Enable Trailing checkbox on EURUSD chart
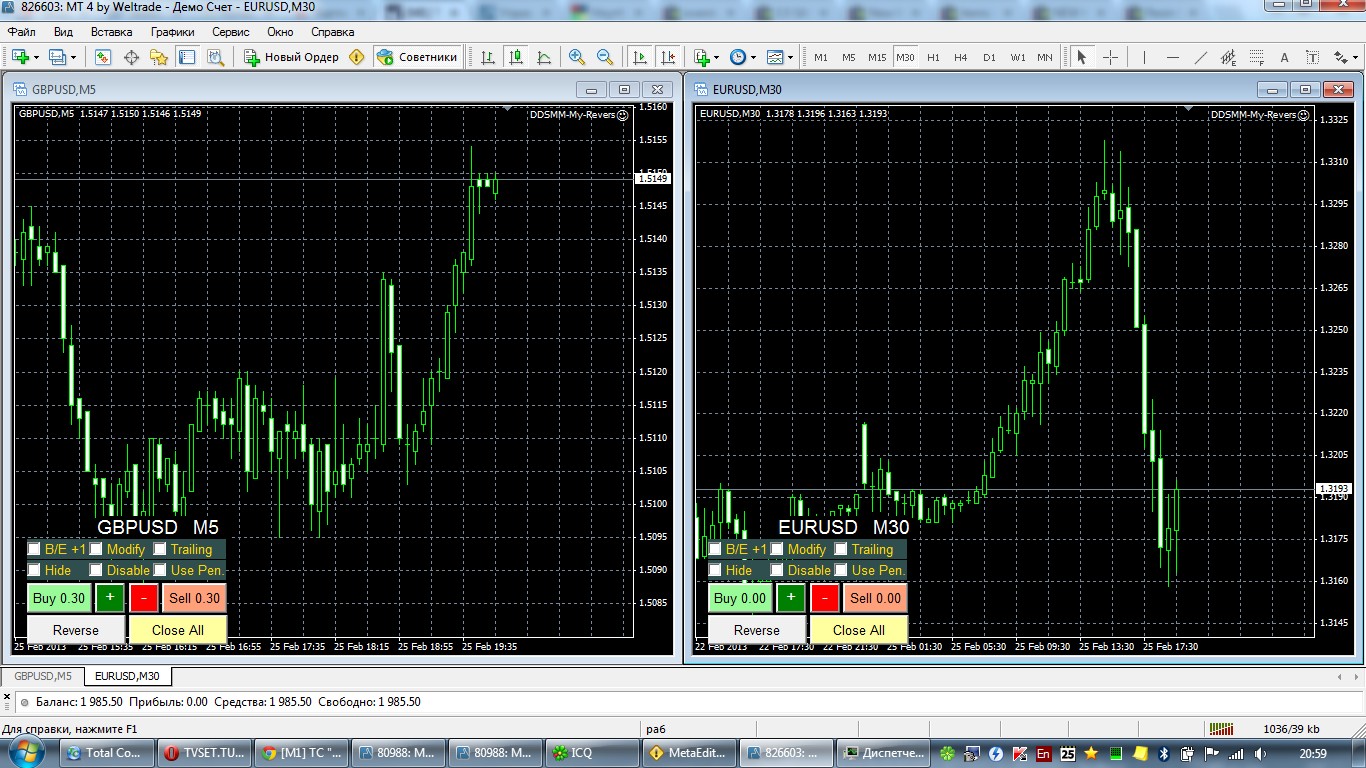The image size is (1366, 768). click(x=841, y=549)
